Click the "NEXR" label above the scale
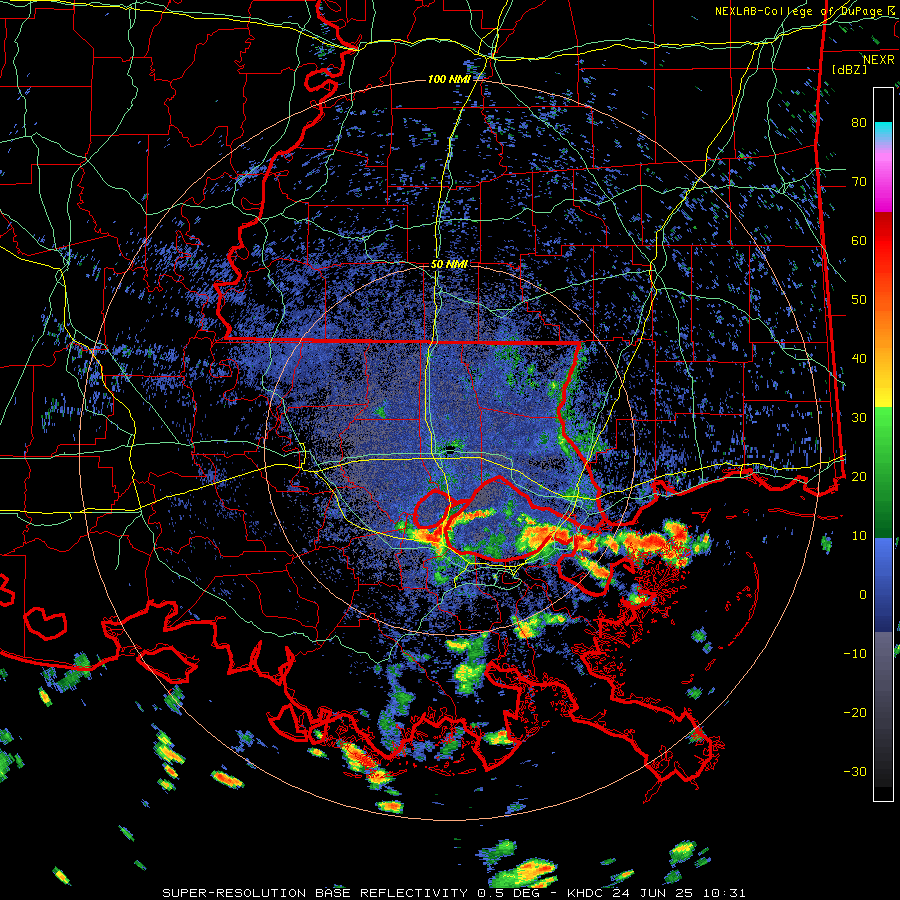Image resolution: width=900 pixels, height=900 pixels. click(879, 60)
